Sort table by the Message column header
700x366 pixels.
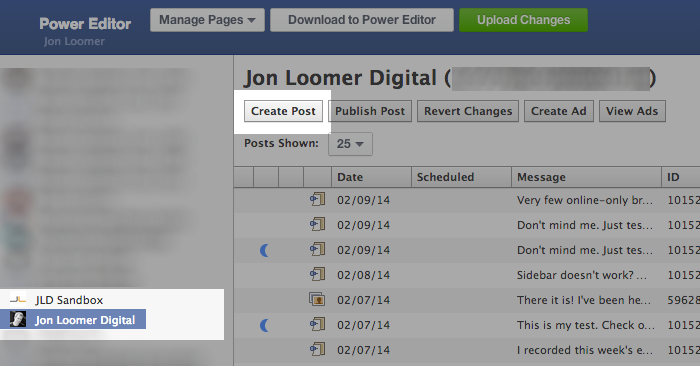click(x=586, y=177)
